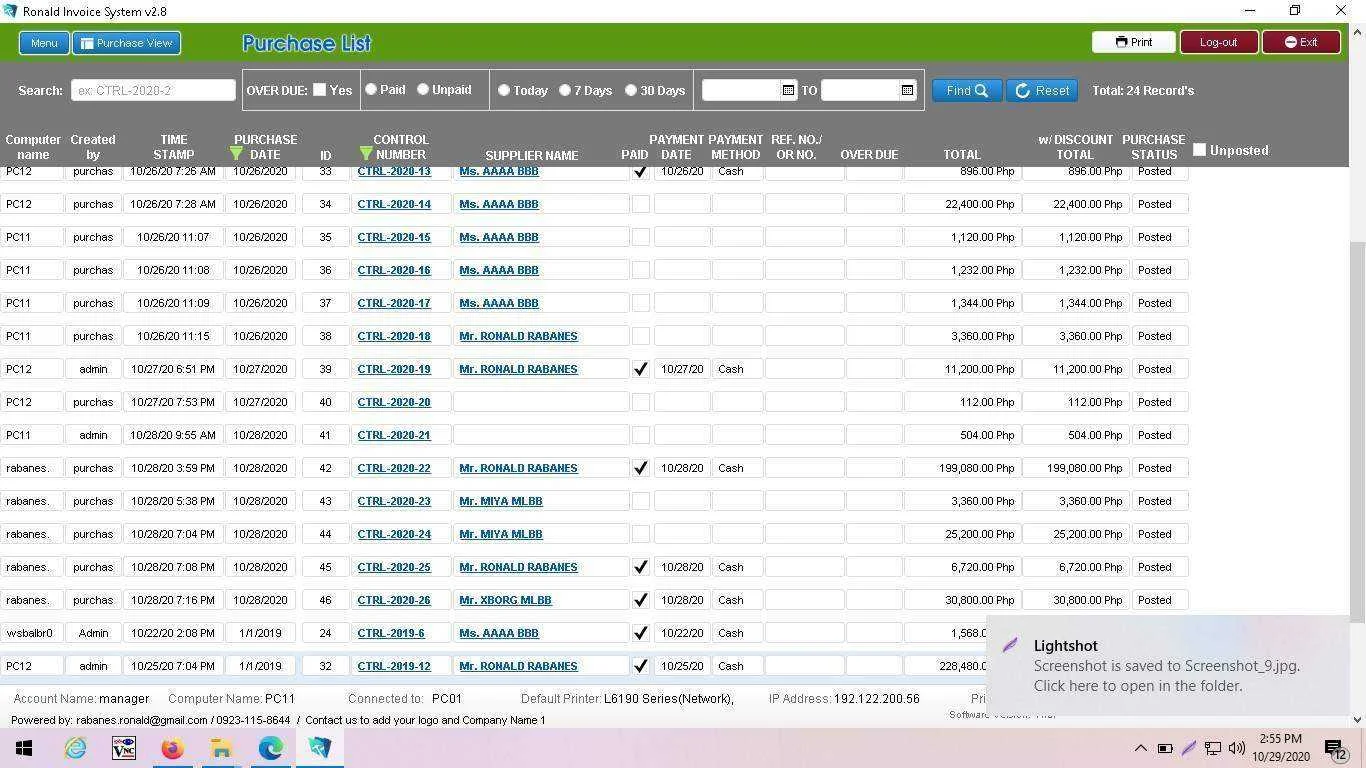This screenshot has width=1366, height=768.
Task: Open supplier Mr. RONALD RABANES in CTRL-2020-18 row
Action: (518, 336)
